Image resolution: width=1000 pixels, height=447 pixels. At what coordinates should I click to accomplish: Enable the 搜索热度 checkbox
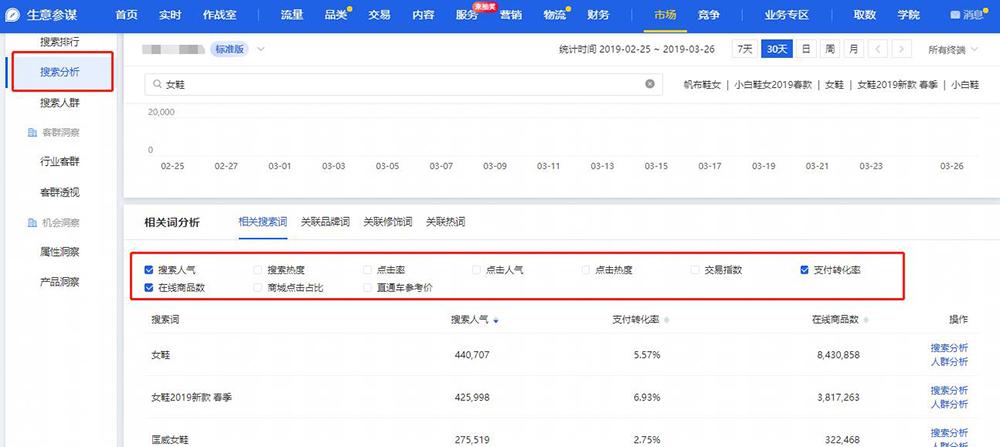point(259,270)
